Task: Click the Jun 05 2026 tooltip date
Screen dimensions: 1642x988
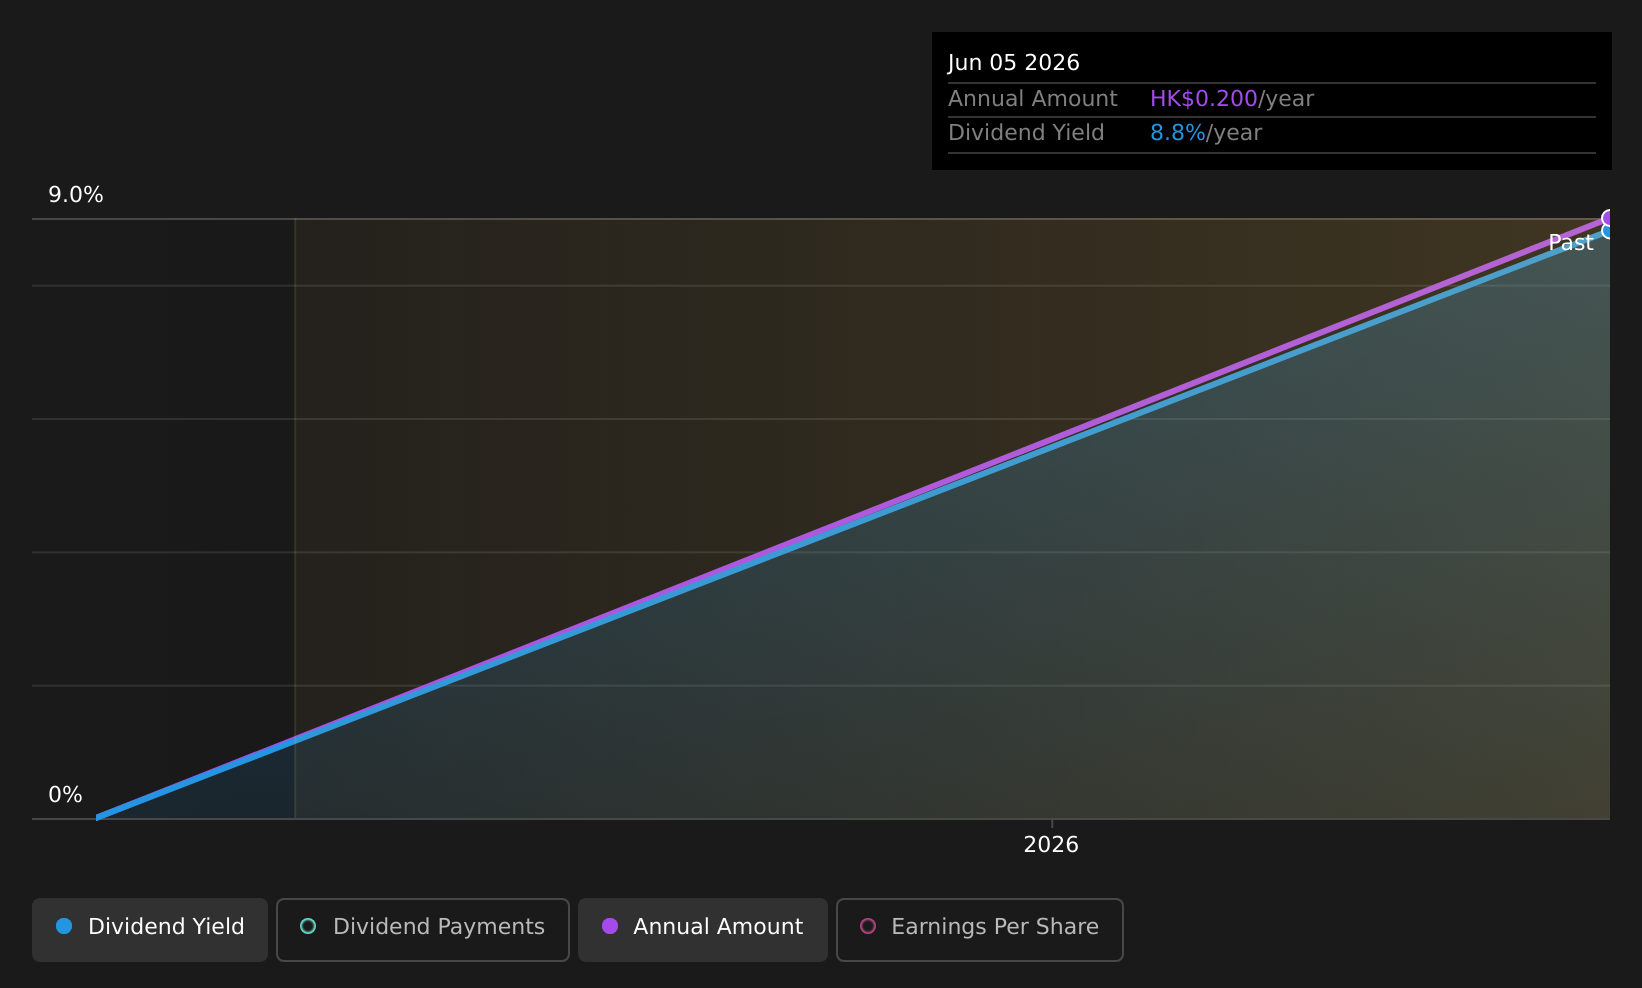Action: coord(1014,63)
